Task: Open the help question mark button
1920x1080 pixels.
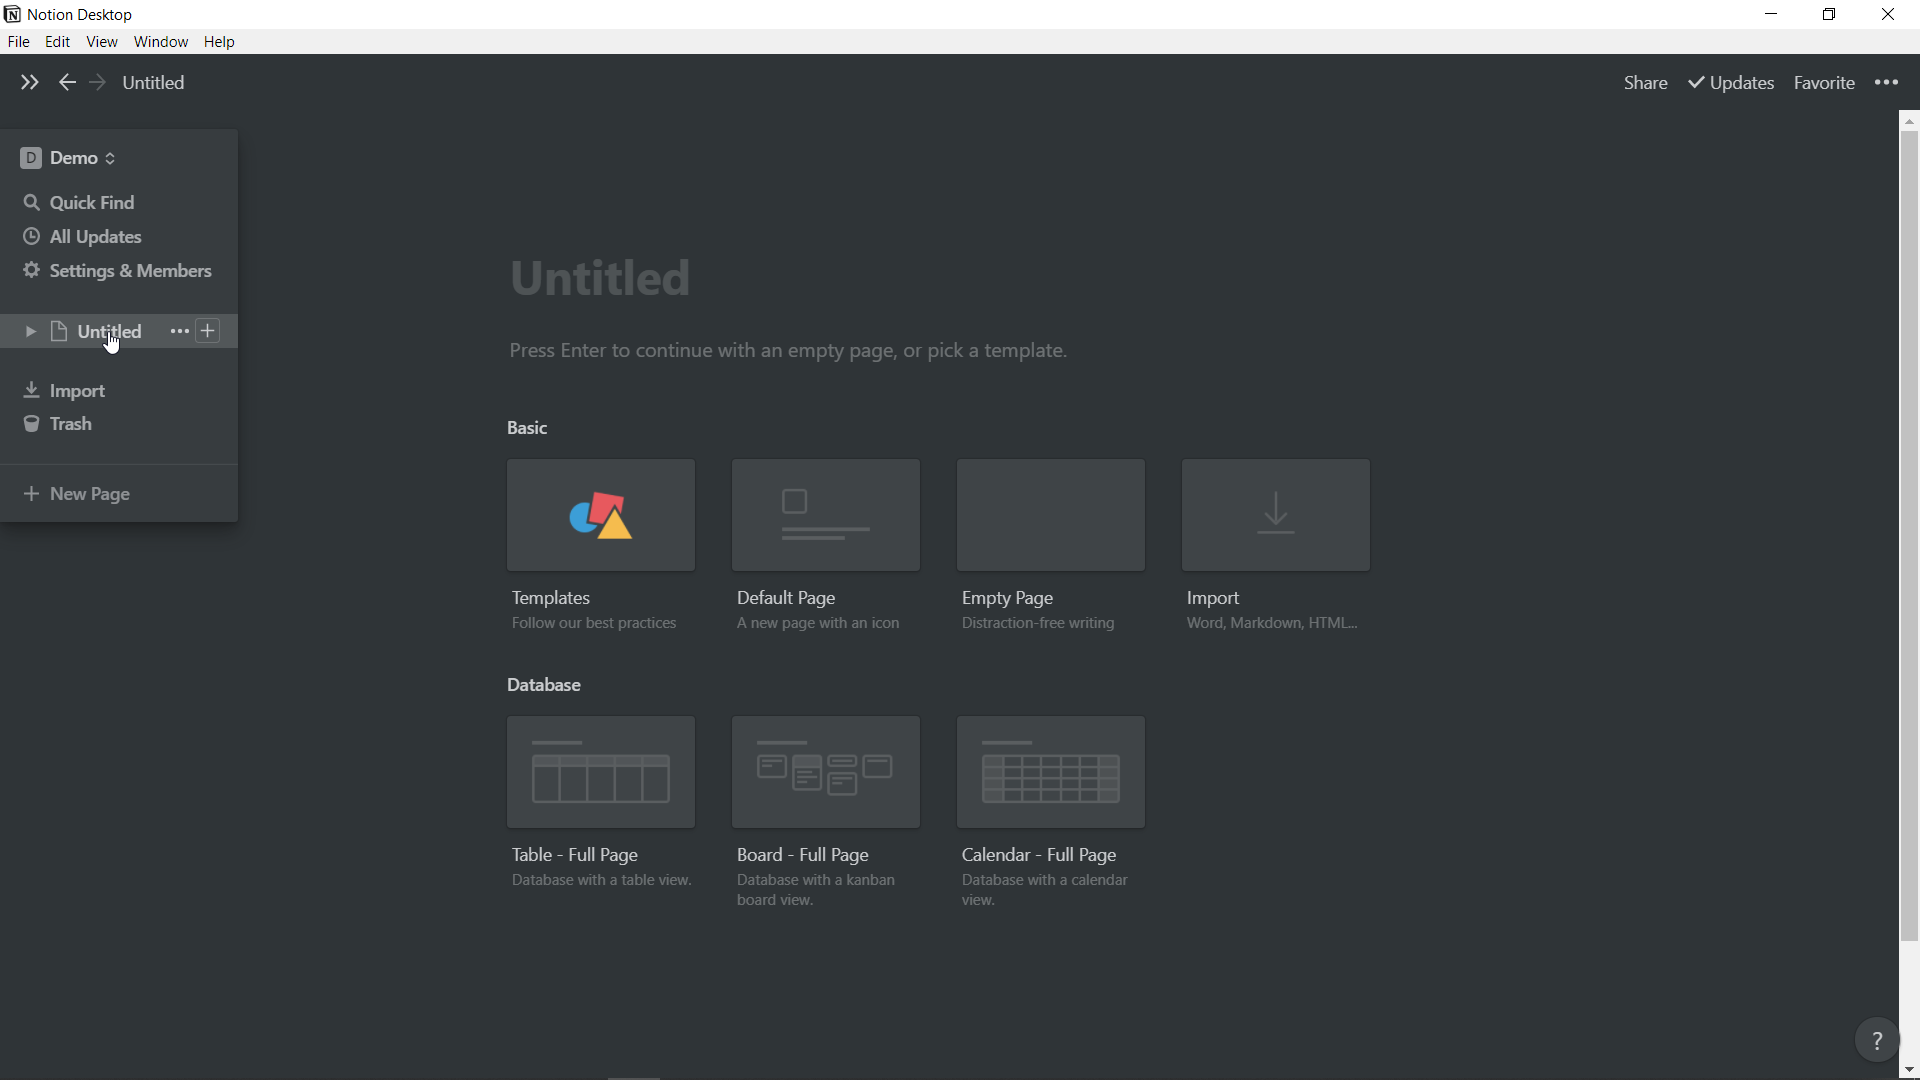Action: 1877,1041
